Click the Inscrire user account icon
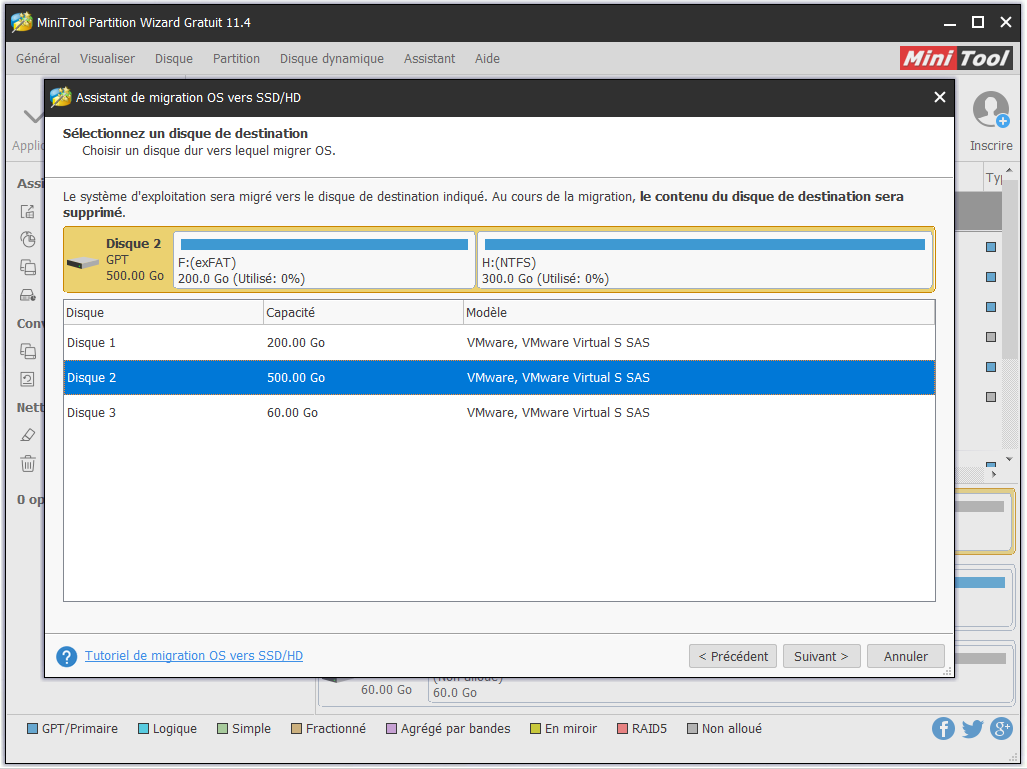The width and height of the screenshot is (1027, 769). pyautogui.click(x=990, y=110)
